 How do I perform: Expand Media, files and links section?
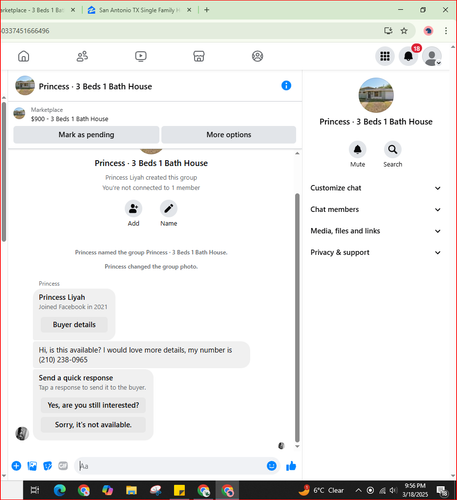click(375, 231)
